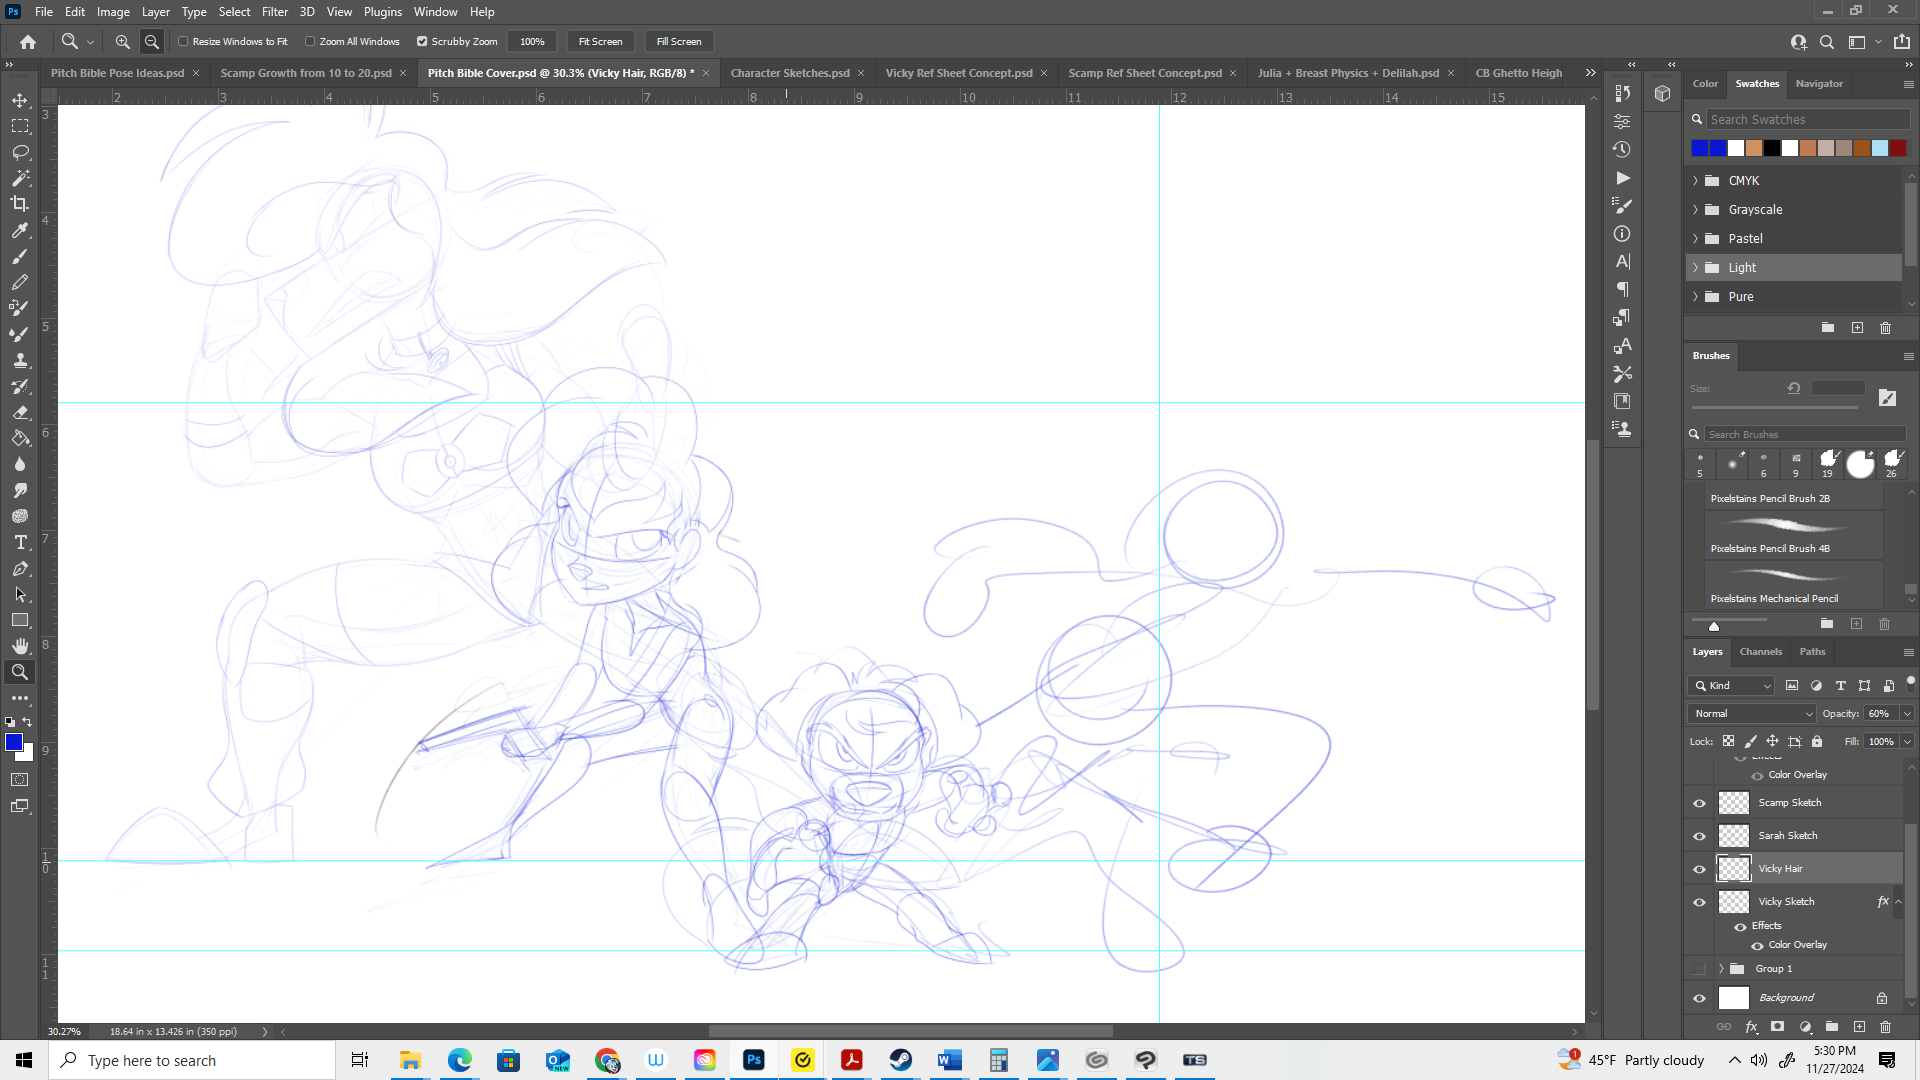This screenshot has width=1920, height=1080.
Task: Select the Move tool
Action: (20, 100)
